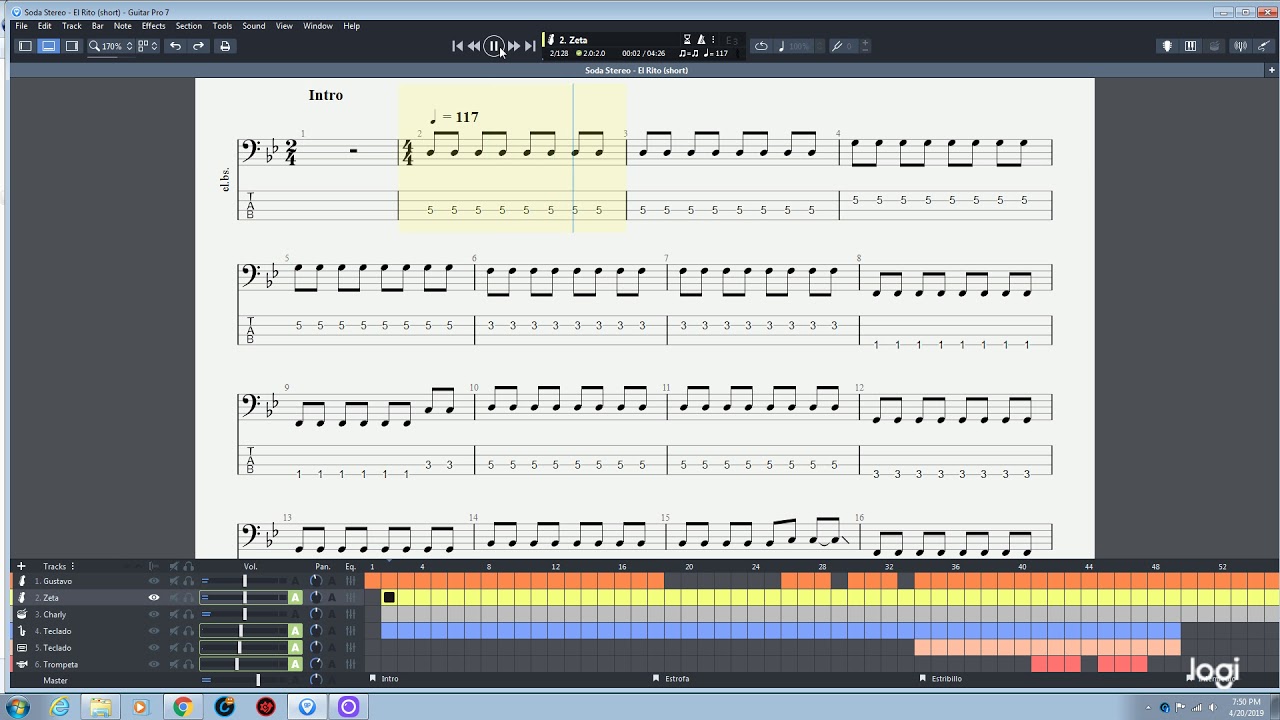
Task: Toggle visibility of the Gustavo track
Action: 154,581
